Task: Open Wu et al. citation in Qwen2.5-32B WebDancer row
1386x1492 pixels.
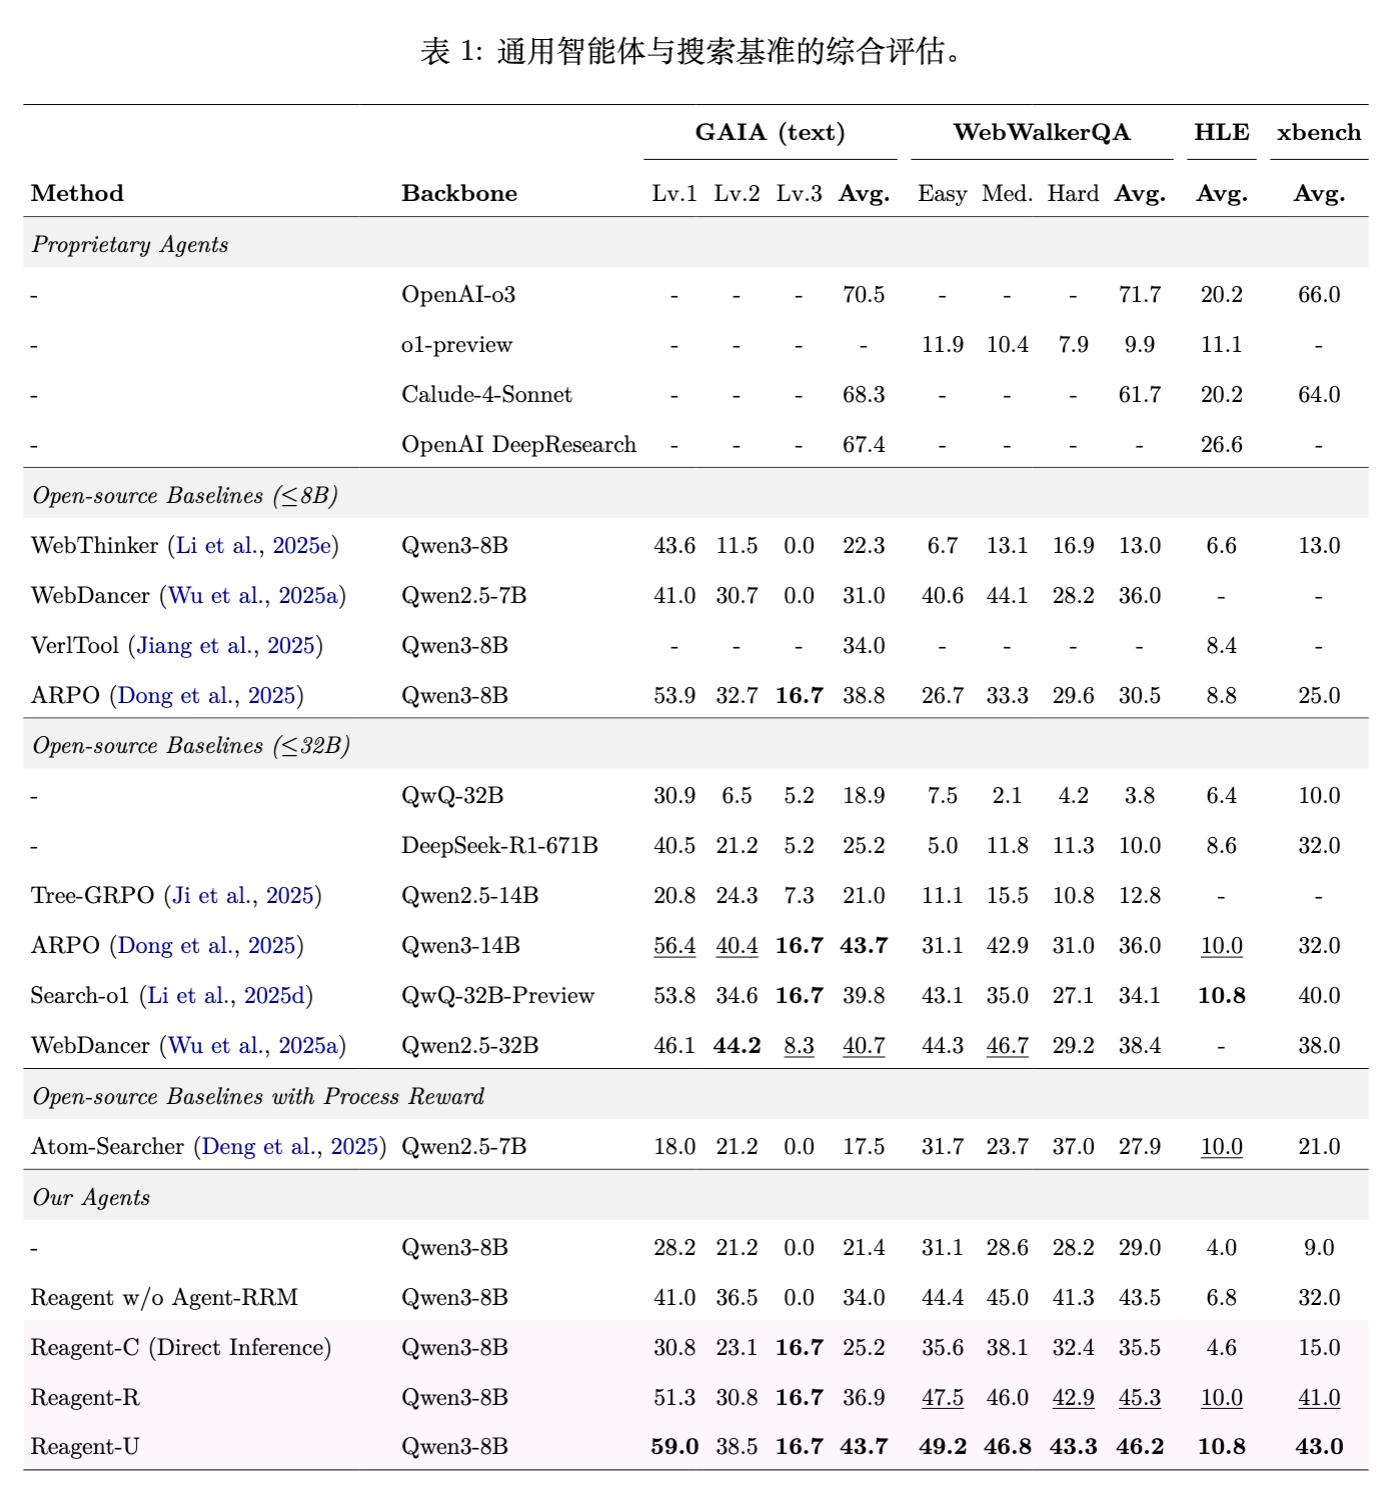Action: pos(253,1046)
